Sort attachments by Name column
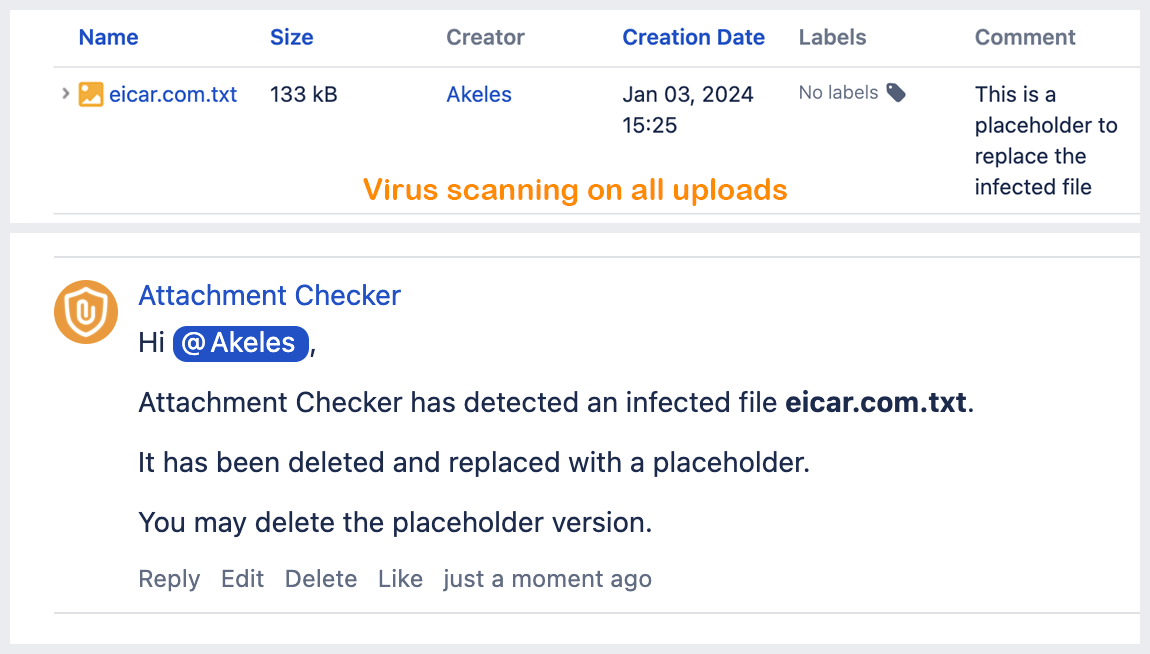Image resolution: width=1150 pixels, height=654 pixels. coord(108,38)
